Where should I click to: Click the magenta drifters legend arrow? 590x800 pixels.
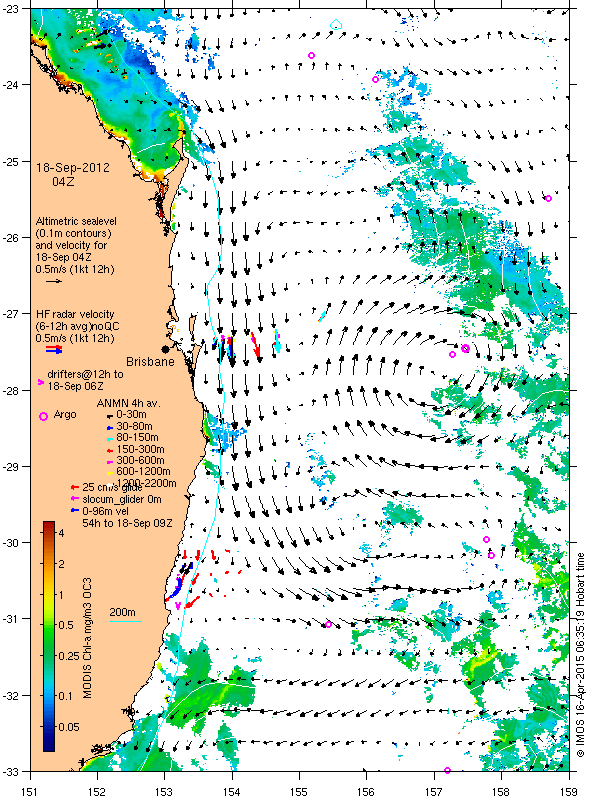tap(41, 382)
